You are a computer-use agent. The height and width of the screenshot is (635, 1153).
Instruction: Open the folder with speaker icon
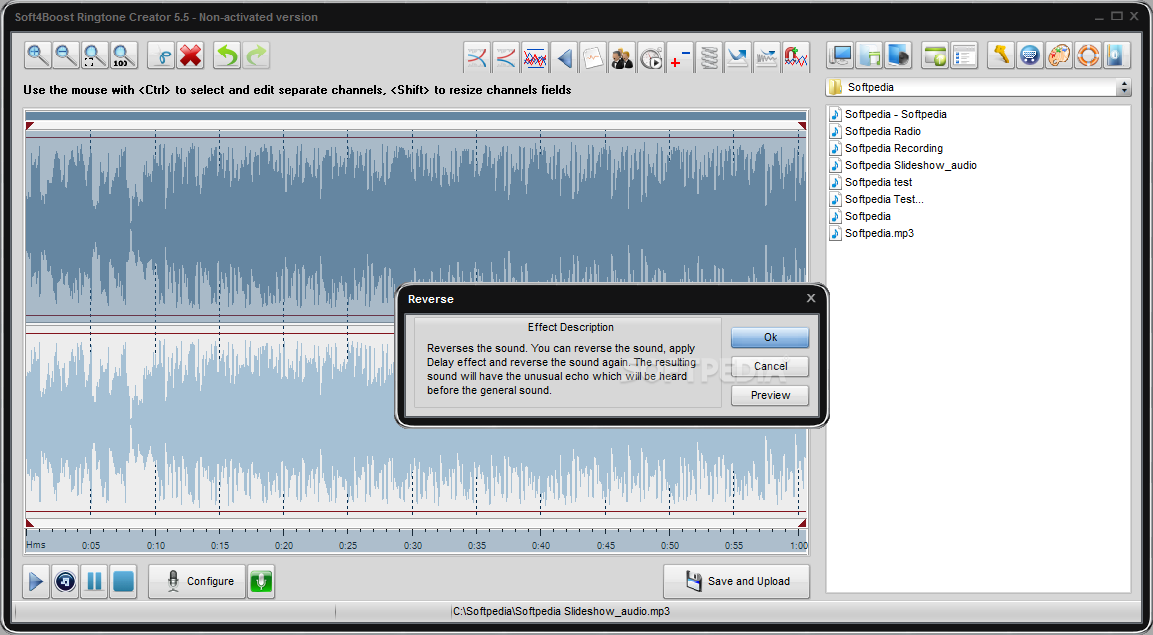898,55
